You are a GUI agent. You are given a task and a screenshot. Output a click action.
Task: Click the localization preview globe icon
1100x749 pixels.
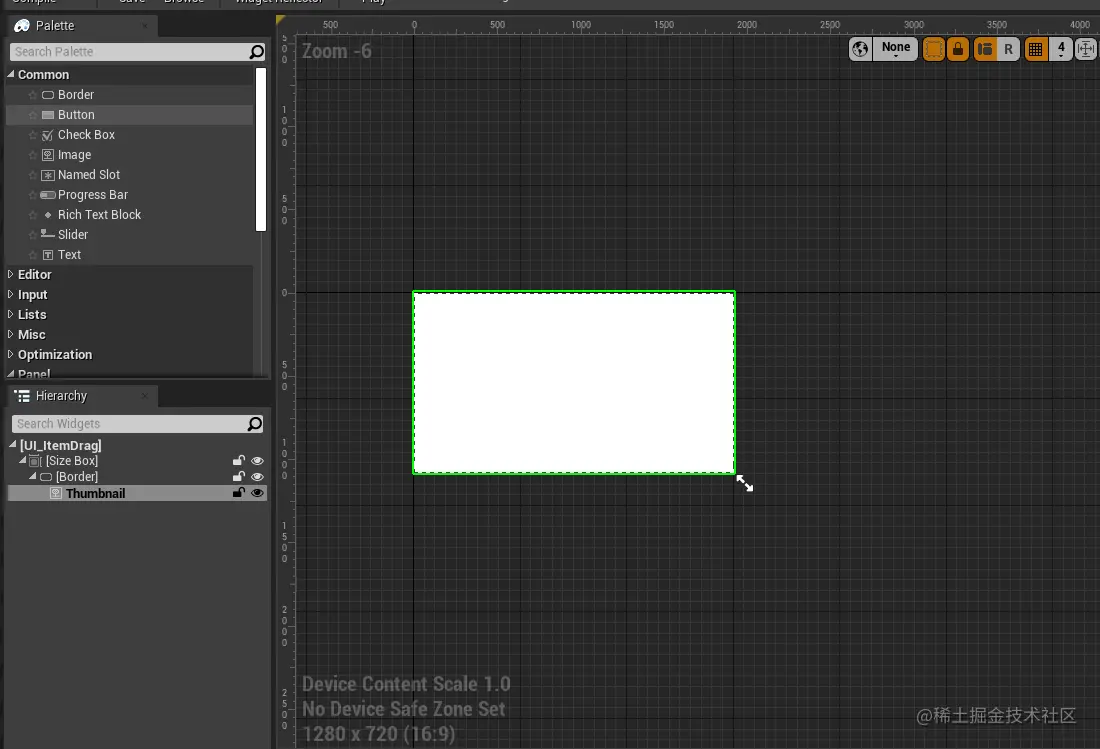point(860,49)
